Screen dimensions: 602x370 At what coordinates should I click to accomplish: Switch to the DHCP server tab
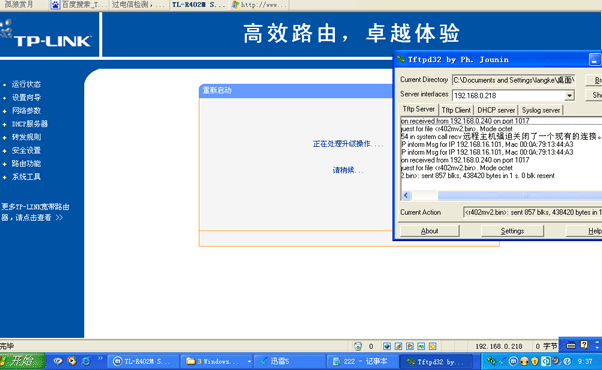(496, 110)
